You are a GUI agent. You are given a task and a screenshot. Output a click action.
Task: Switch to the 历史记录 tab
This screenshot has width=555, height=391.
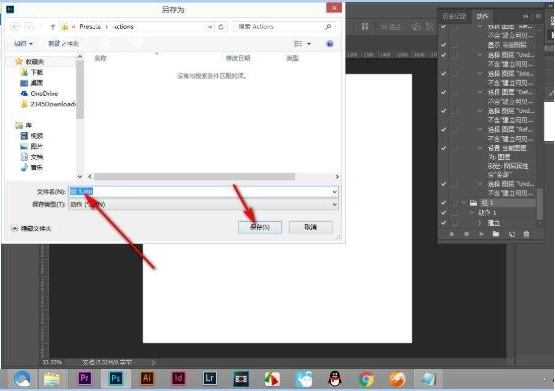pyautogui.click(x=454, y=16)
